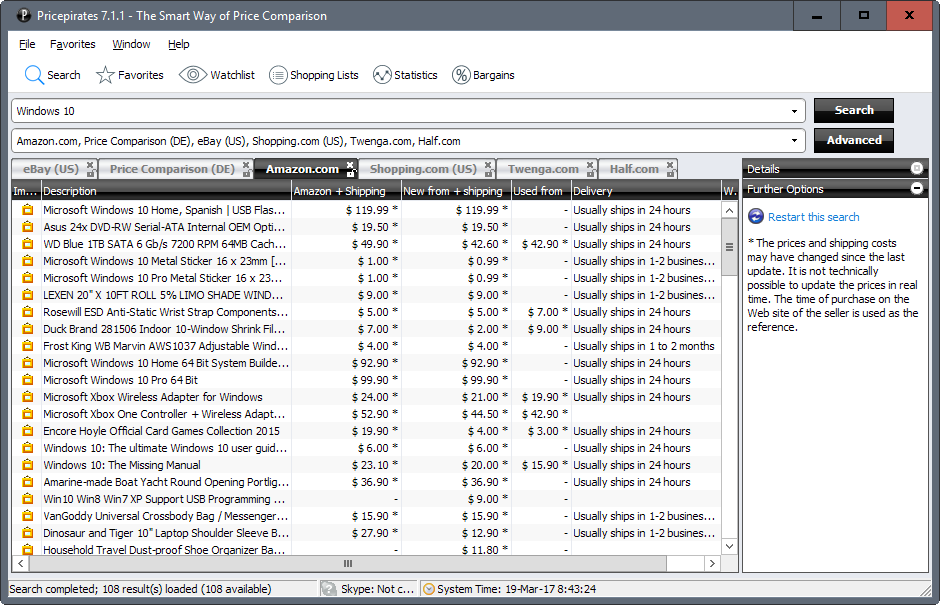
Task: Click the vertical scrollbar thumb
Action: tap(729, 247)
